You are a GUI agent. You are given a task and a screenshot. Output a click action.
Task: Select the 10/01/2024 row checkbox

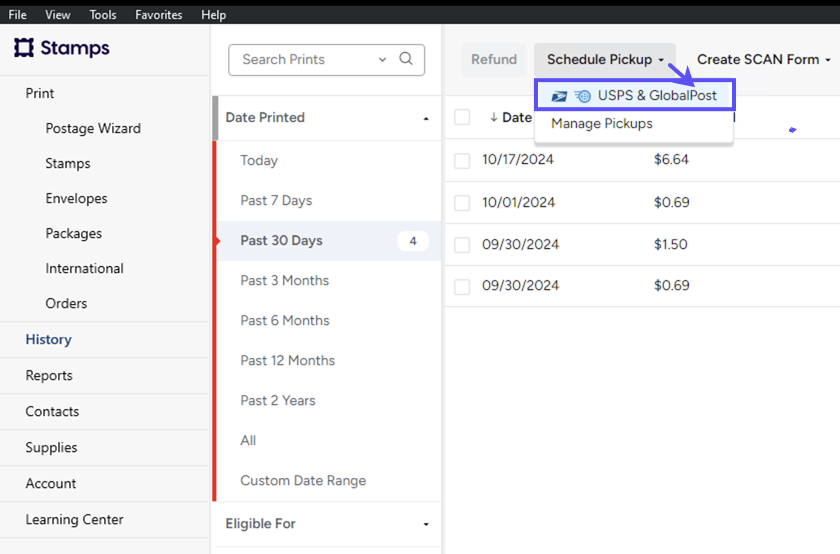tap(462, 203)
